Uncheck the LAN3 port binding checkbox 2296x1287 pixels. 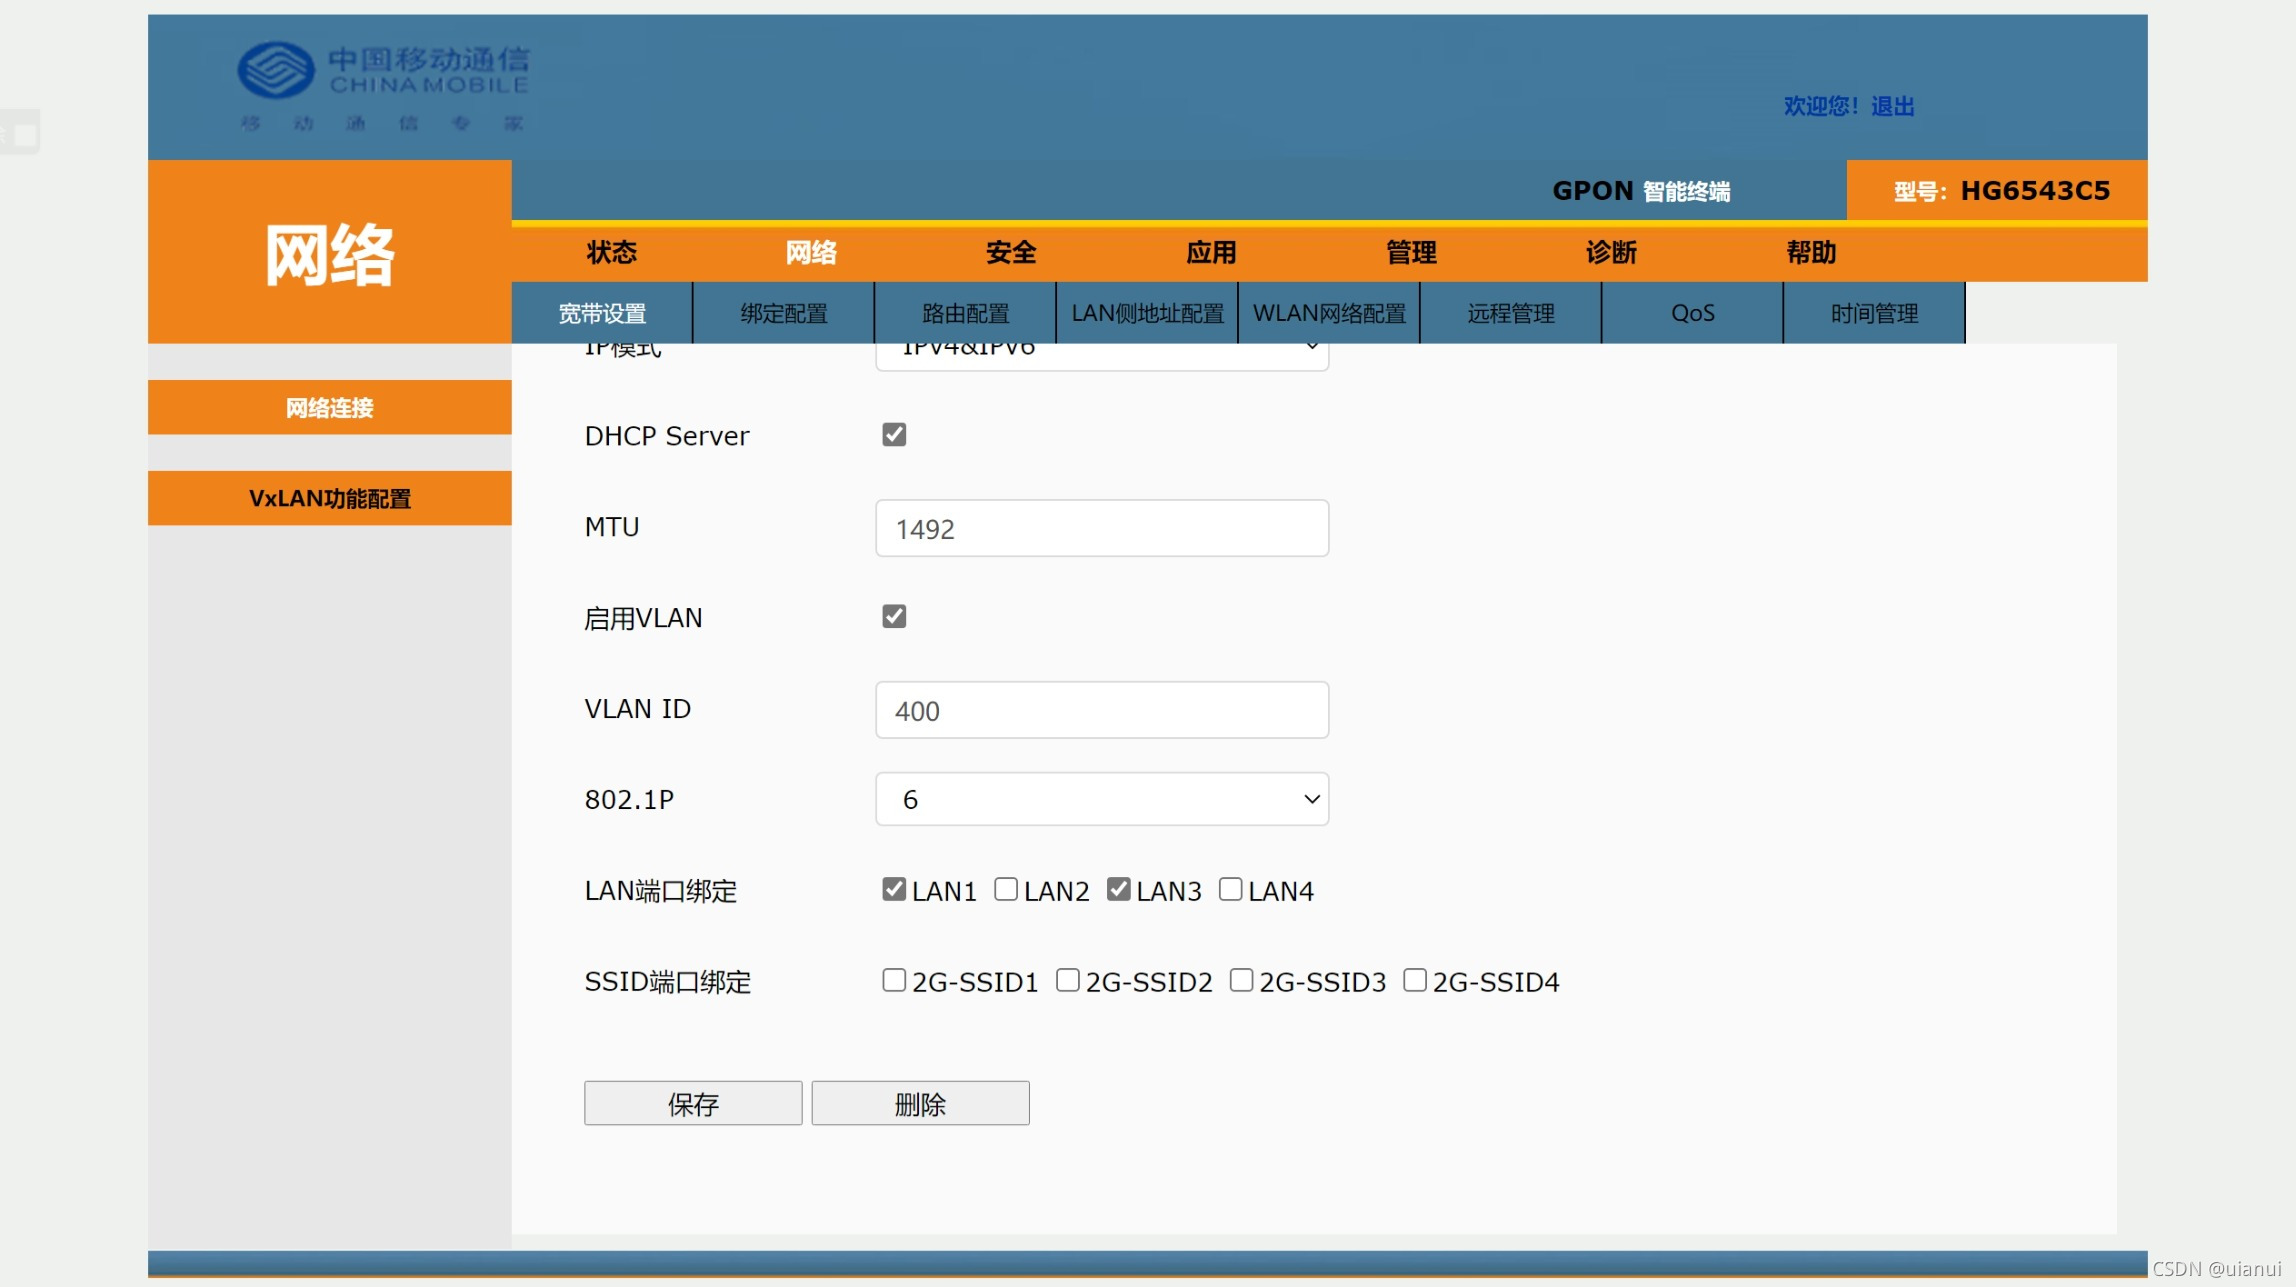[x=1118, y=889]
